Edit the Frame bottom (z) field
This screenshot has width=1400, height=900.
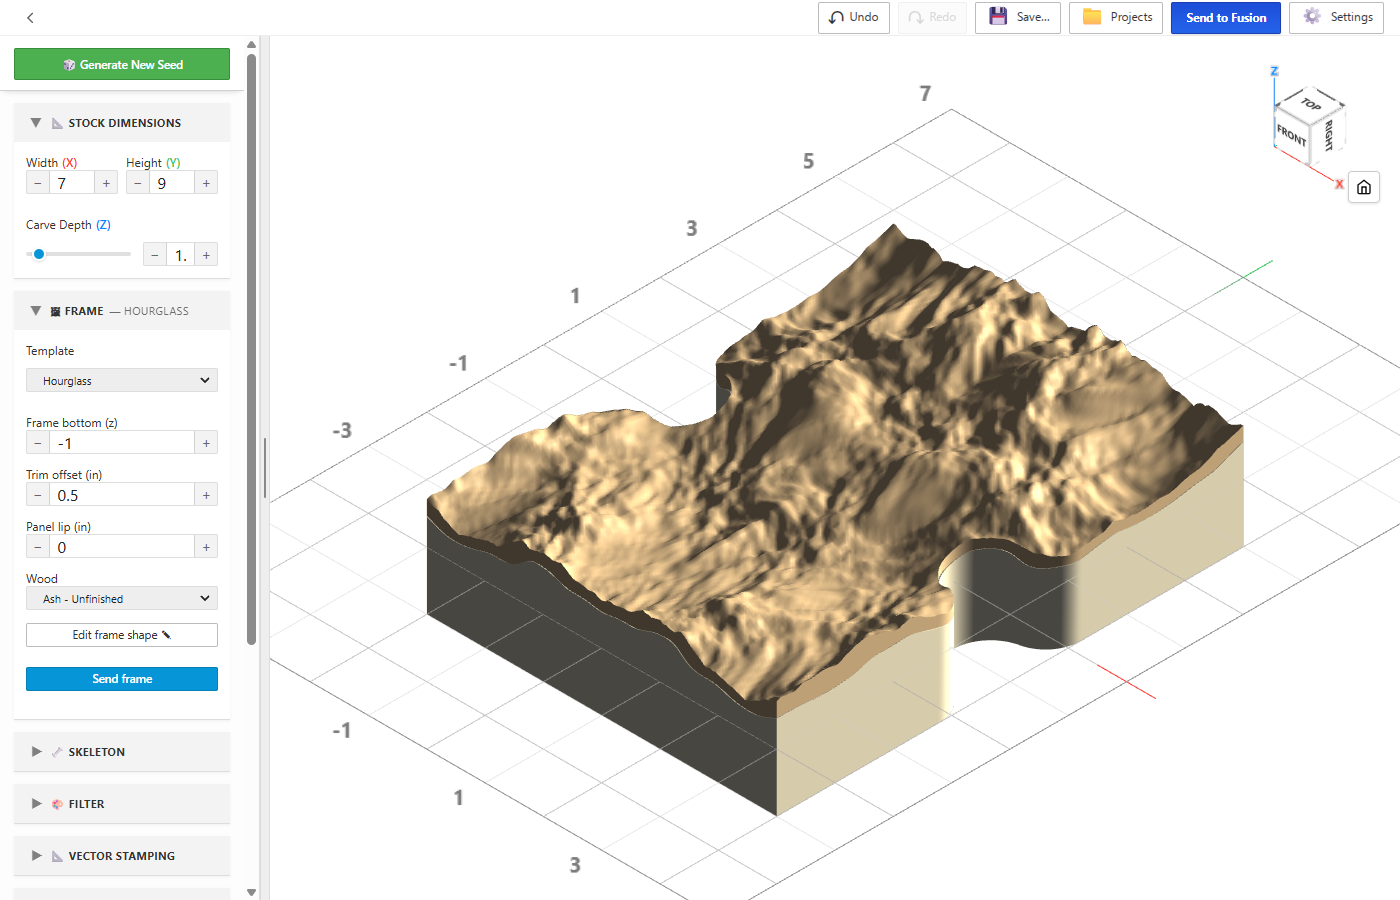click(122, 443)
